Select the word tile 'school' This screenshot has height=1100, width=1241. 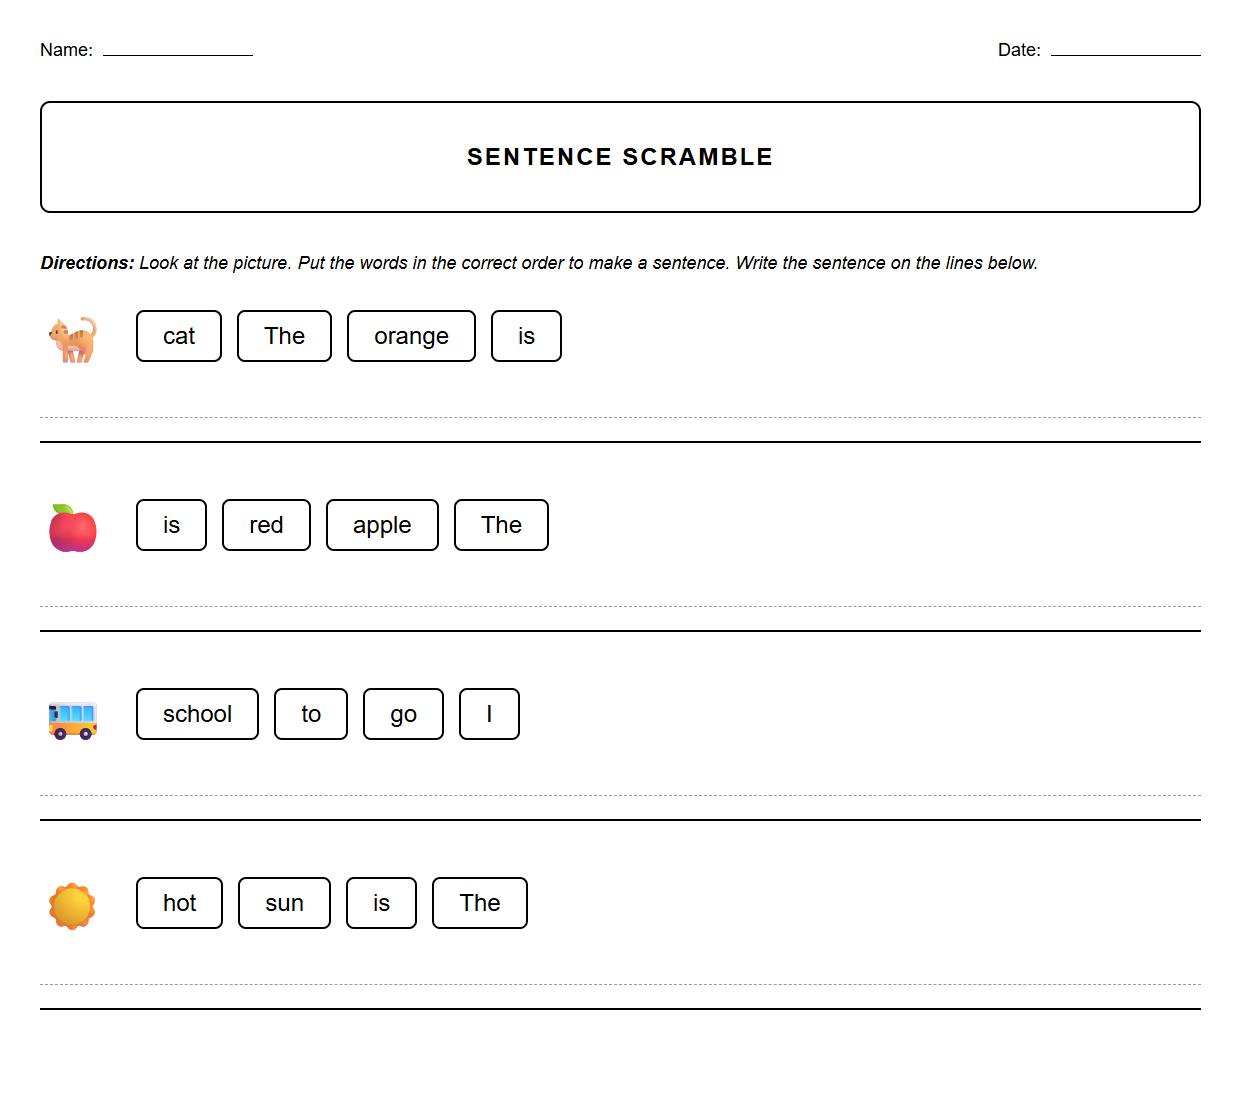(x=197, y=714)
